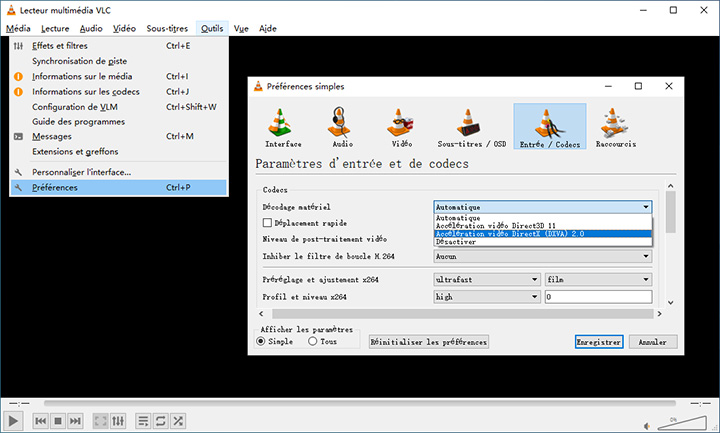
Task: Toggle random shuffle playback
Action: pyautogui.click(x=178, y=421)
